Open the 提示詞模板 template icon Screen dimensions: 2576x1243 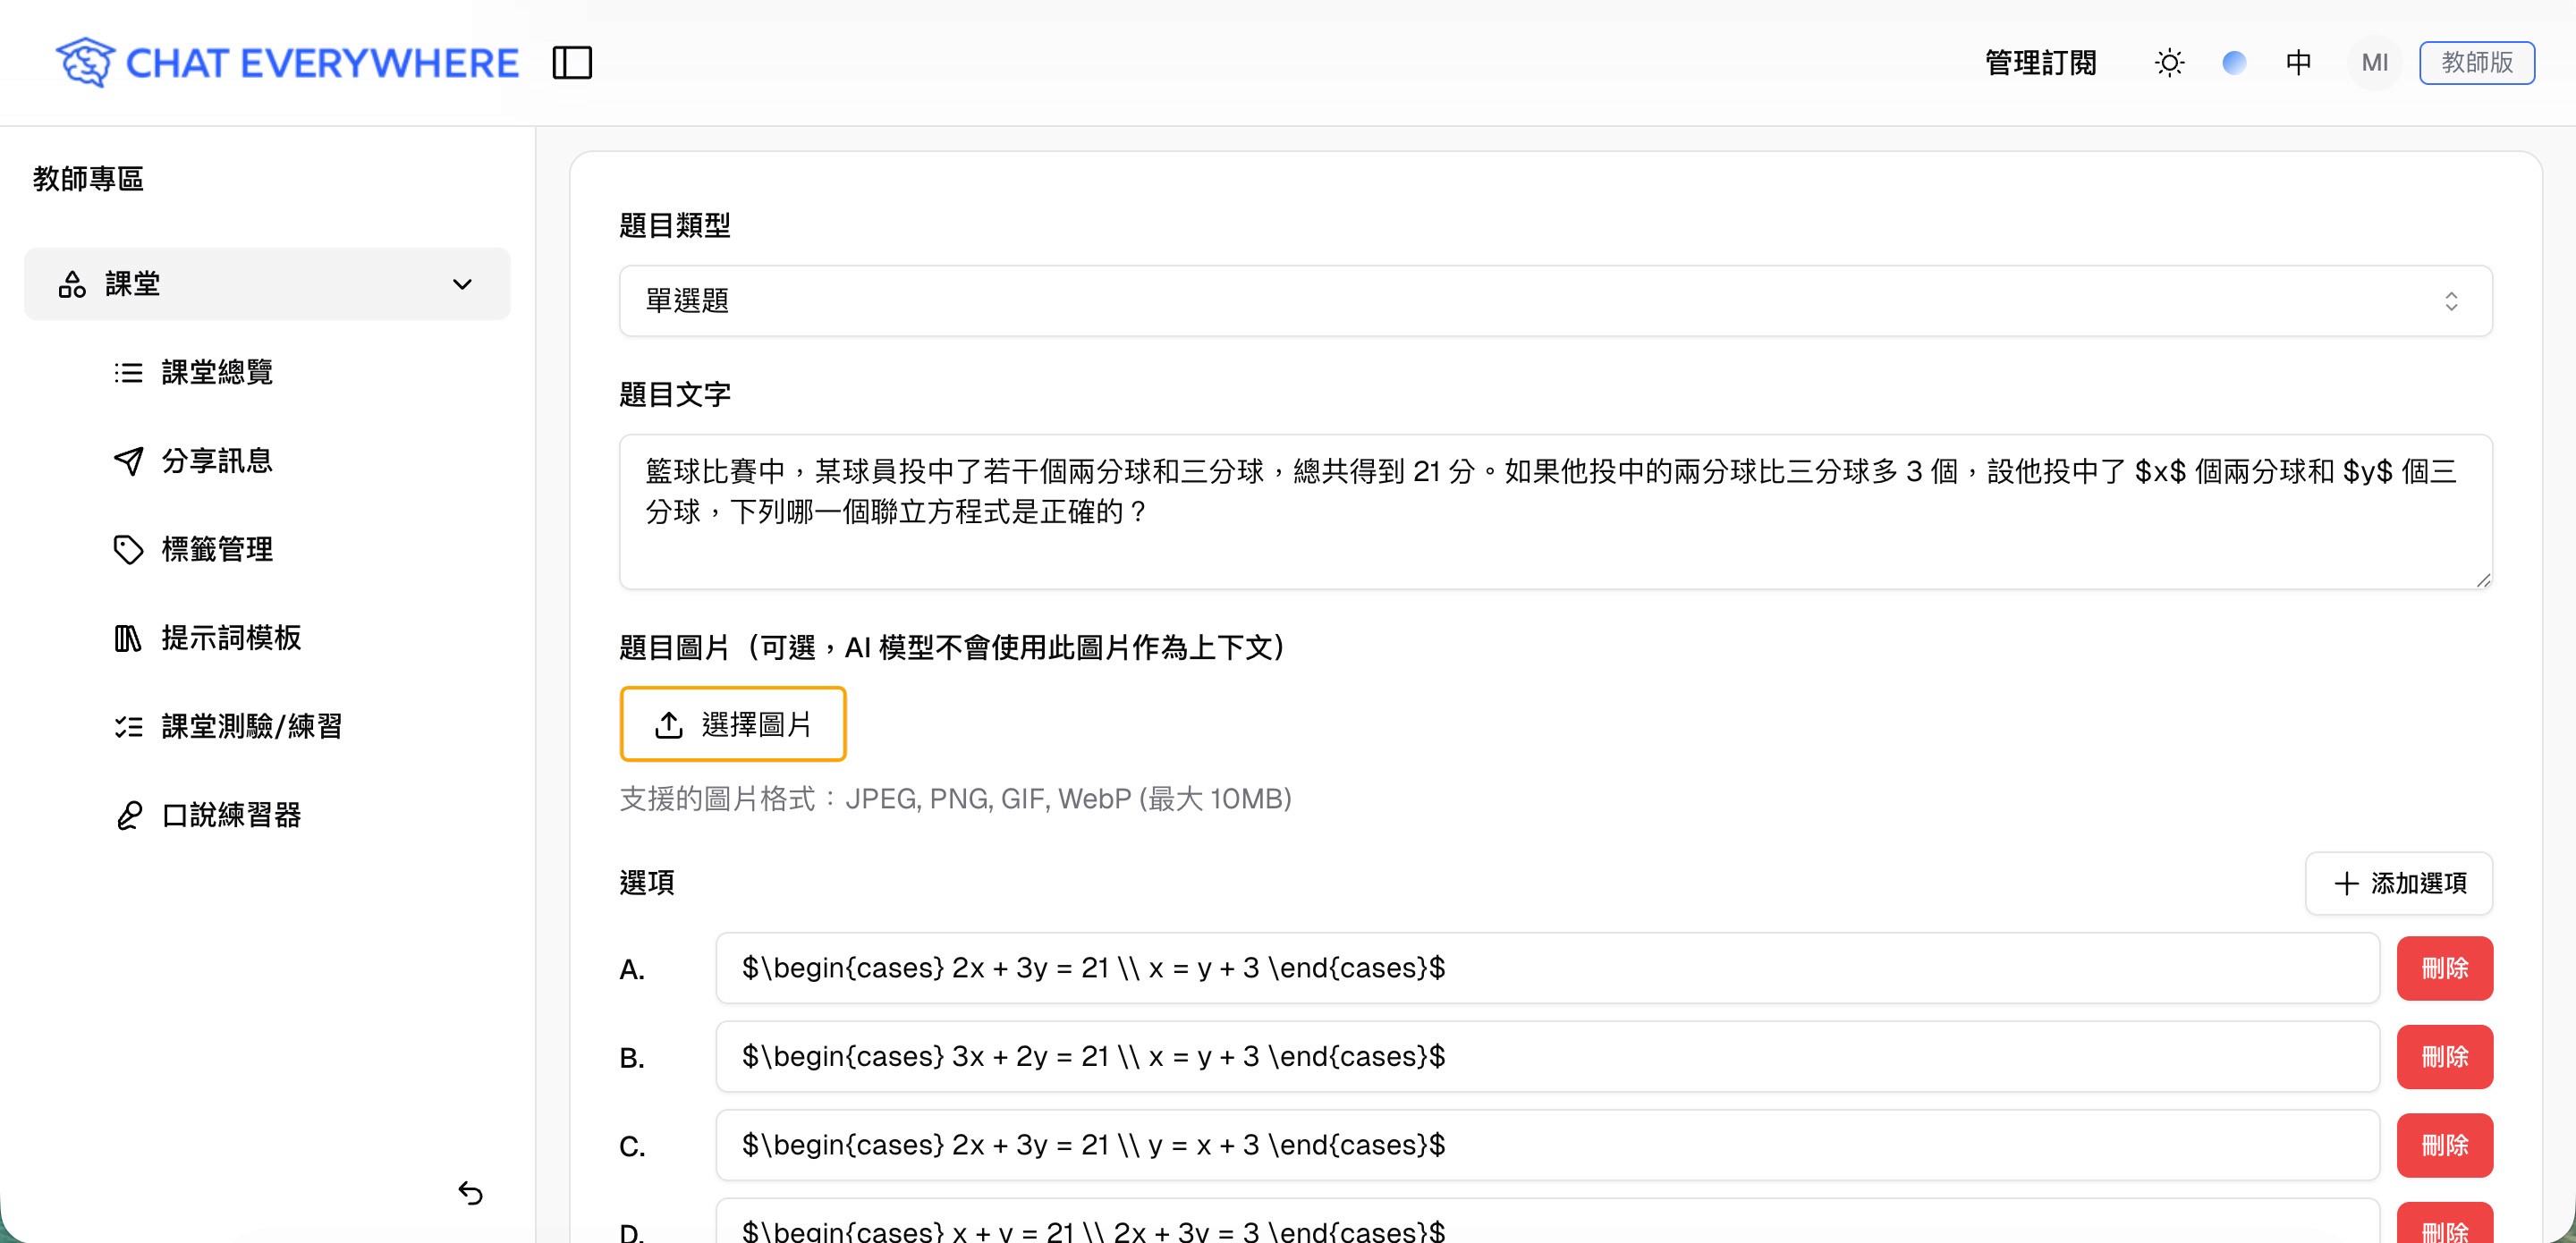(x=129, y=638)
